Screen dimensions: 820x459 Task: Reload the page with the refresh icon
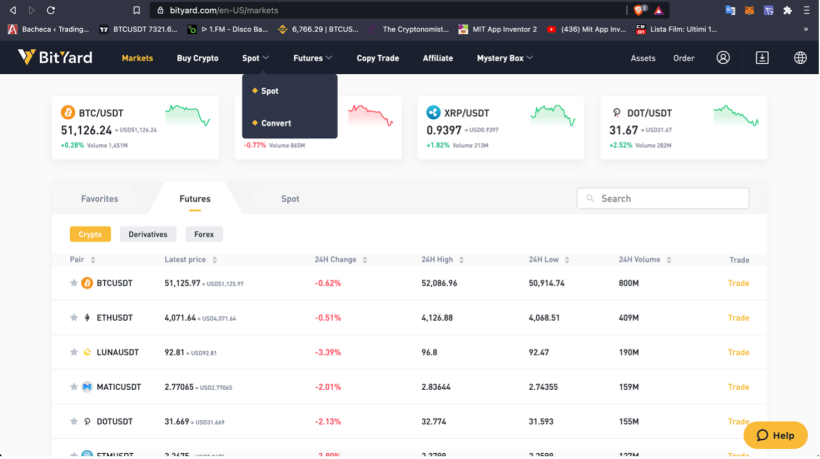51,10
